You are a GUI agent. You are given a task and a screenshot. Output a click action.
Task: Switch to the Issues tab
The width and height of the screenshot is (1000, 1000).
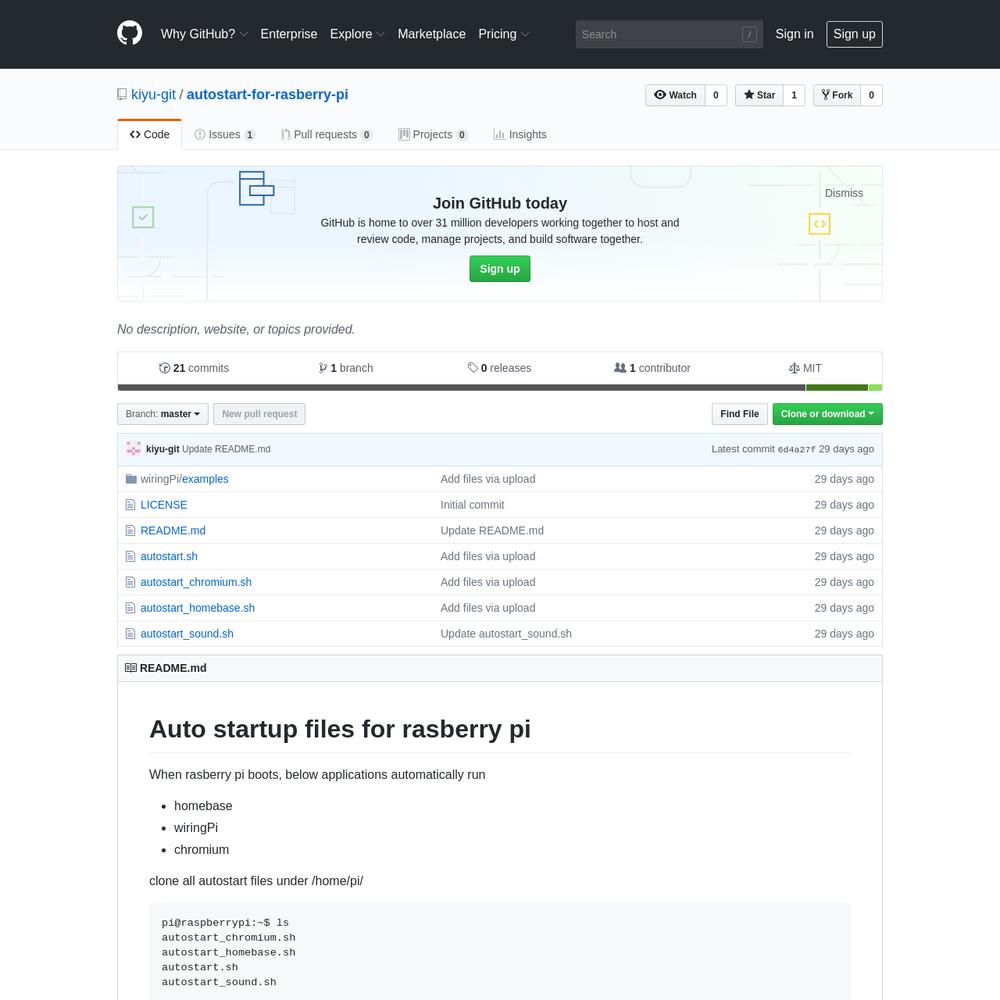224,135
